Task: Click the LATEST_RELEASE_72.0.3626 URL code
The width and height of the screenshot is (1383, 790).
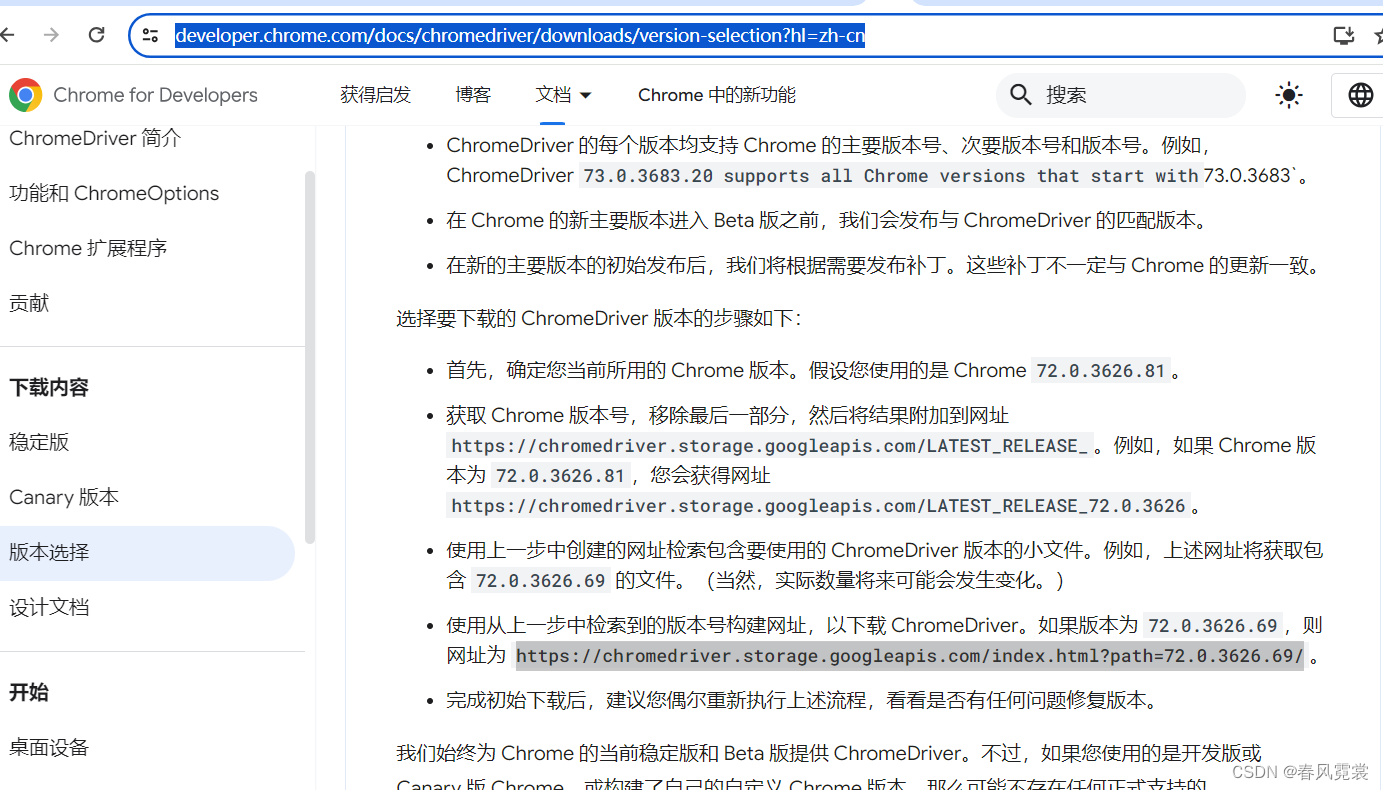Action: pyautogui.click(x=818, y=506)
